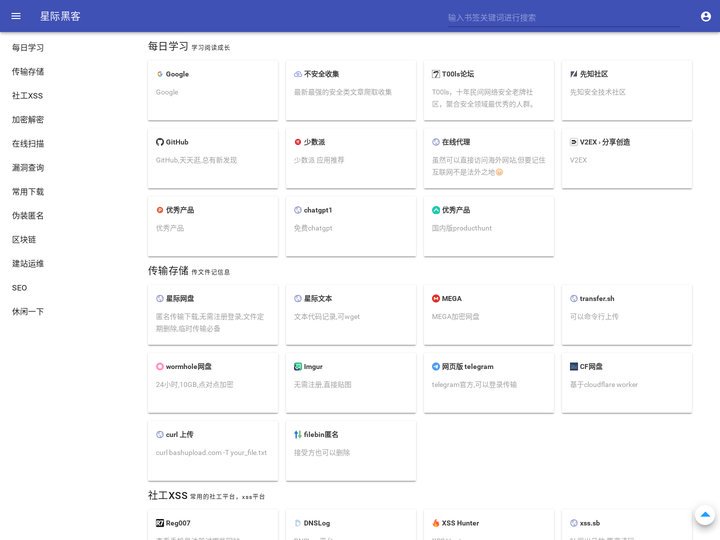Open 建站运维 sidebar category
The image size is (720, 540).
pos(28,264)
